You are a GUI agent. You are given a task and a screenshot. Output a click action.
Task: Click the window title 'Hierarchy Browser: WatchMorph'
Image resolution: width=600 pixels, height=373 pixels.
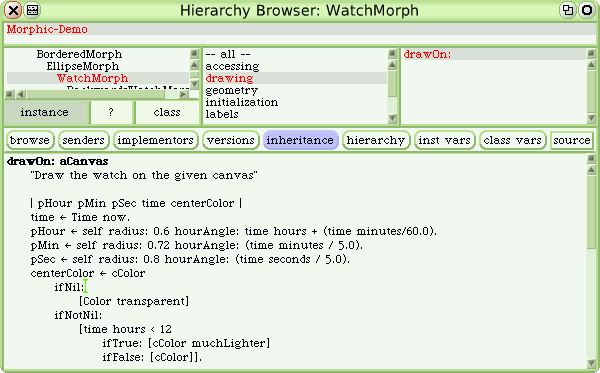299,10
